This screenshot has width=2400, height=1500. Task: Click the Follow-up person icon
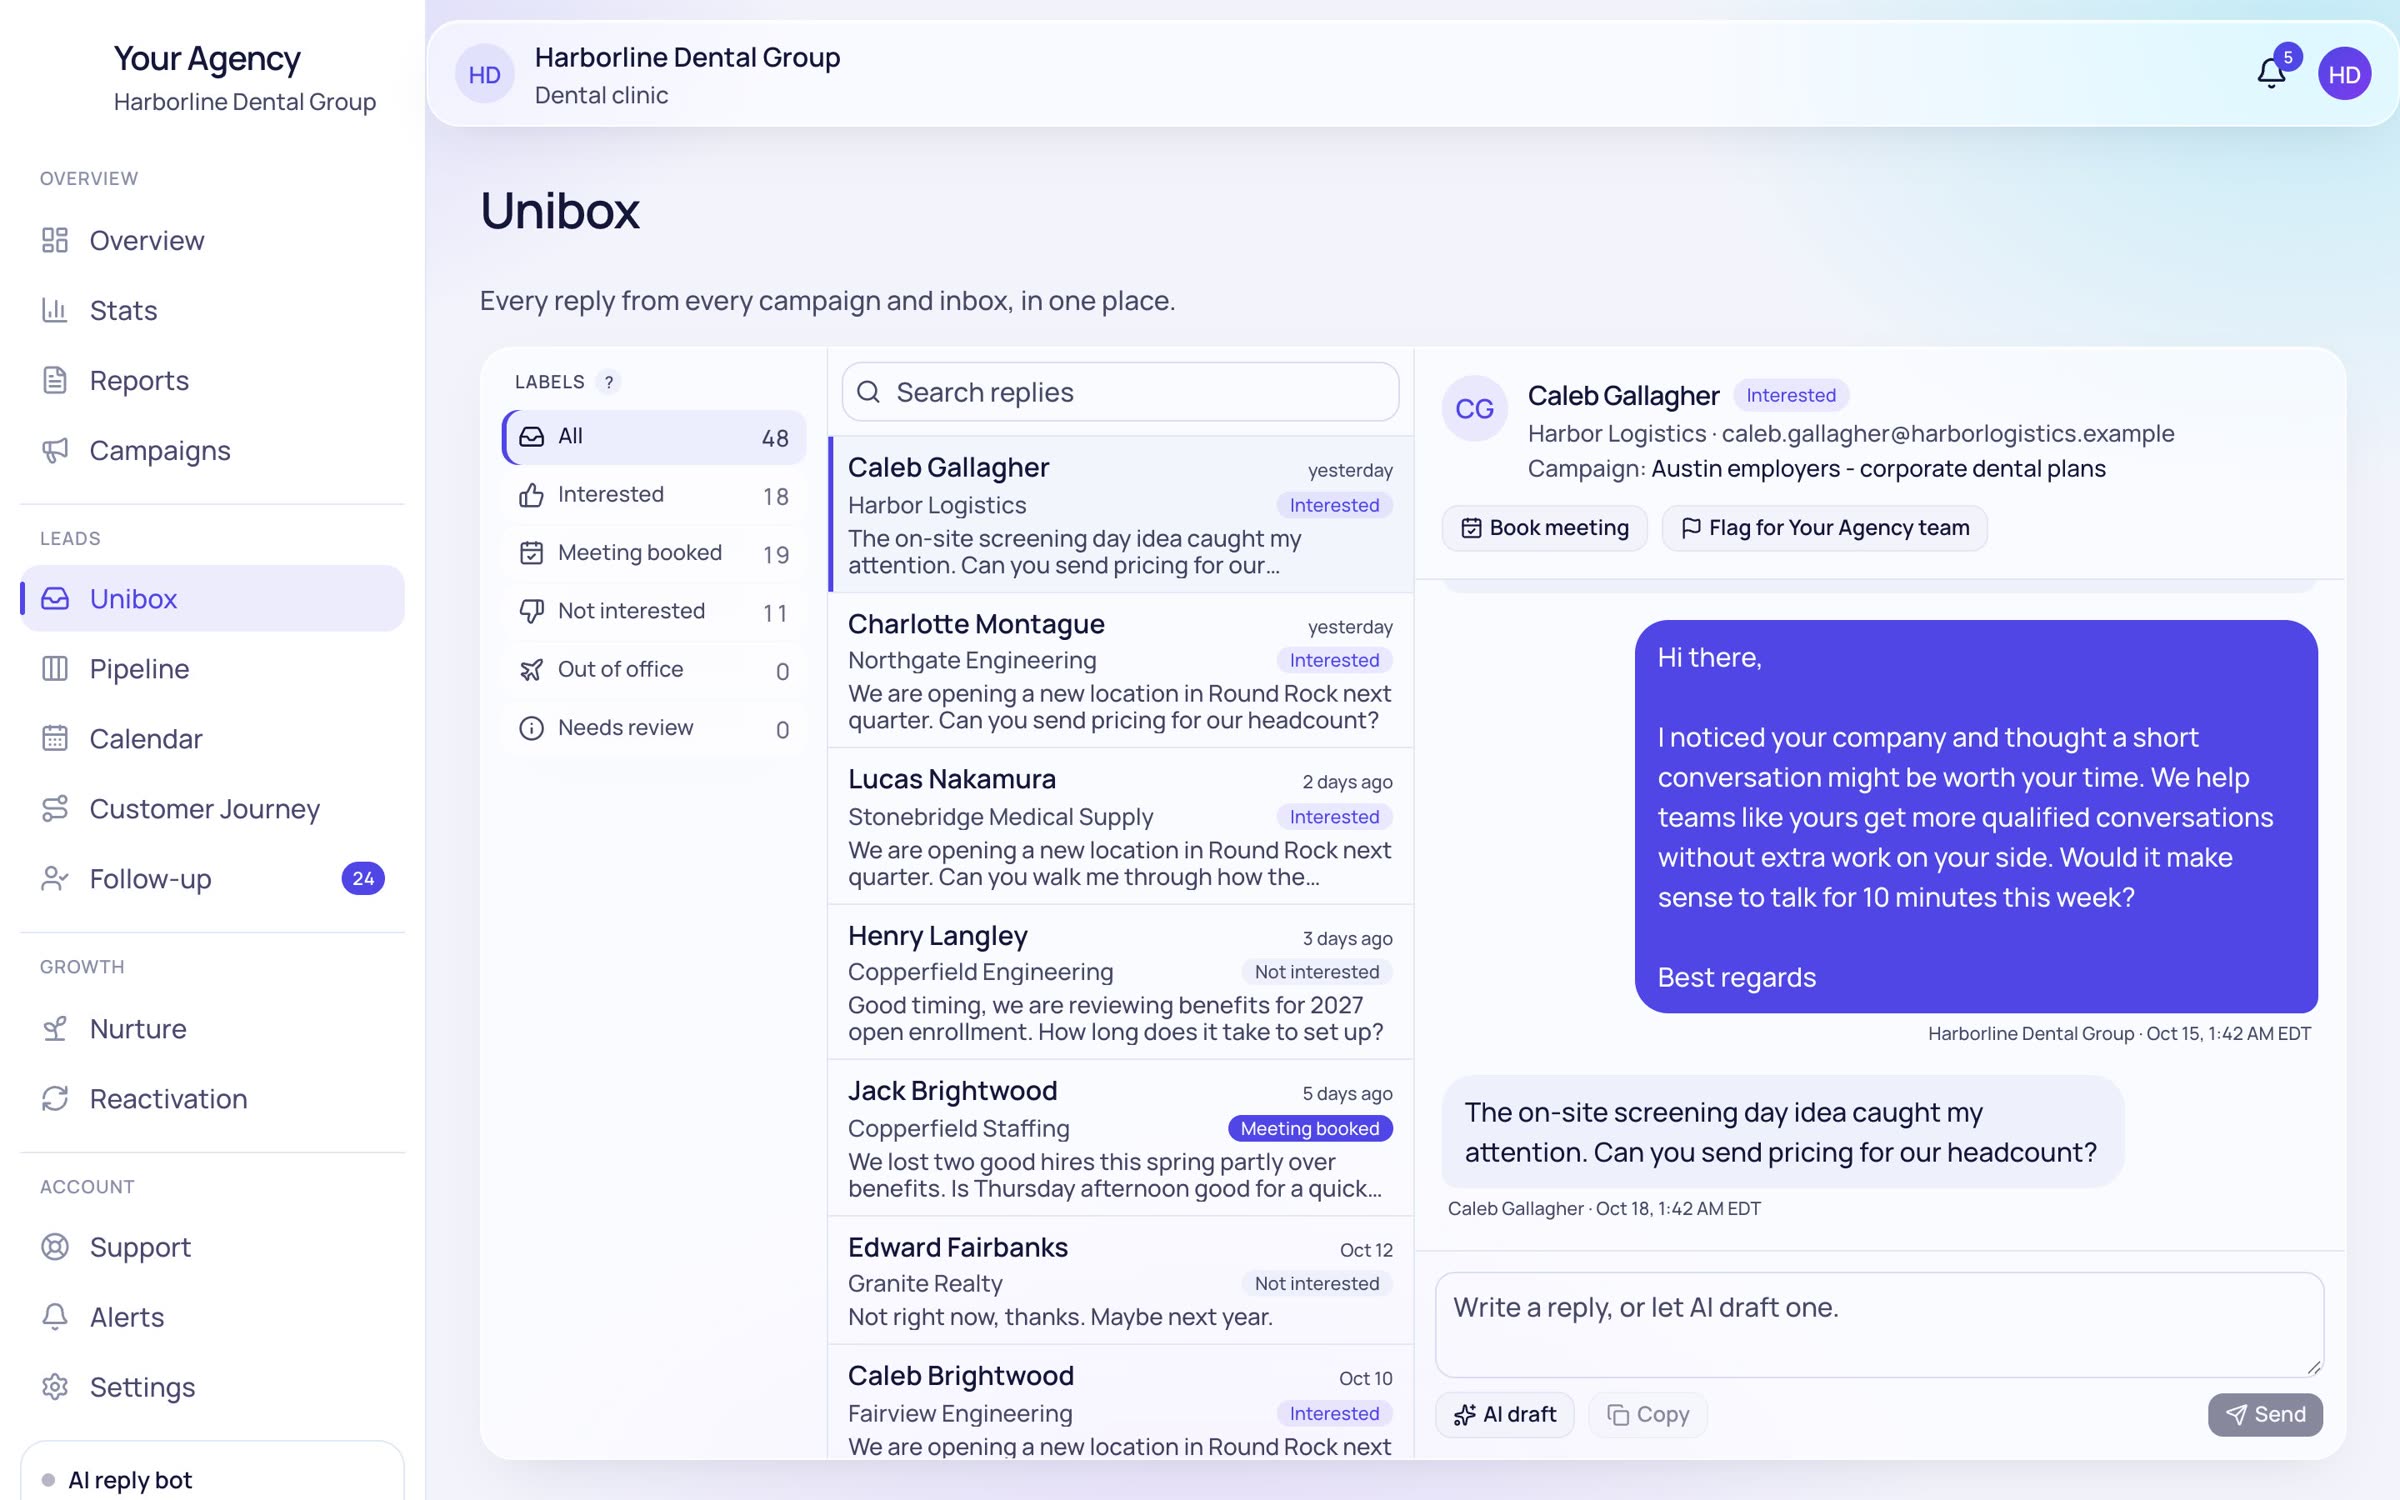[x=55, y=878]
